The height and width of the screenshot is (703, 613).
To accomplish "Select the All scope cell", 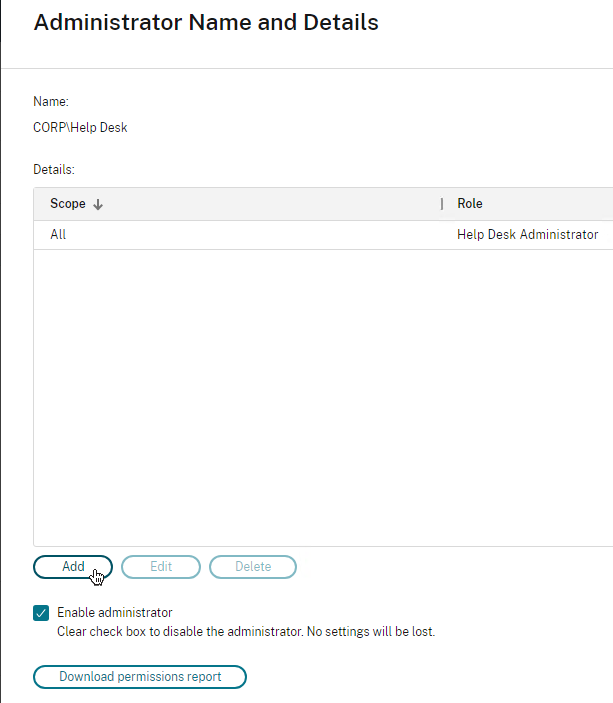I will [x=58, y=234].
